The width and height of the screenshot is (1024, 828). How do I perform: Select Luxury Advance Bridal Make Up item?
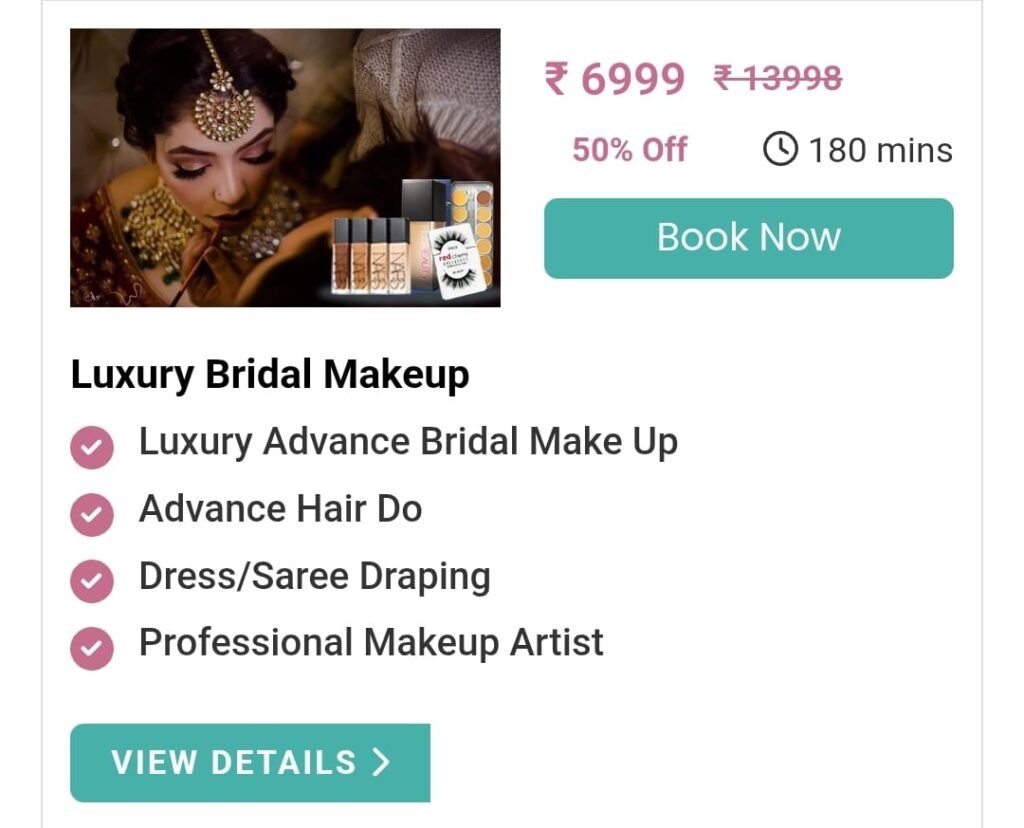(408, 442)
